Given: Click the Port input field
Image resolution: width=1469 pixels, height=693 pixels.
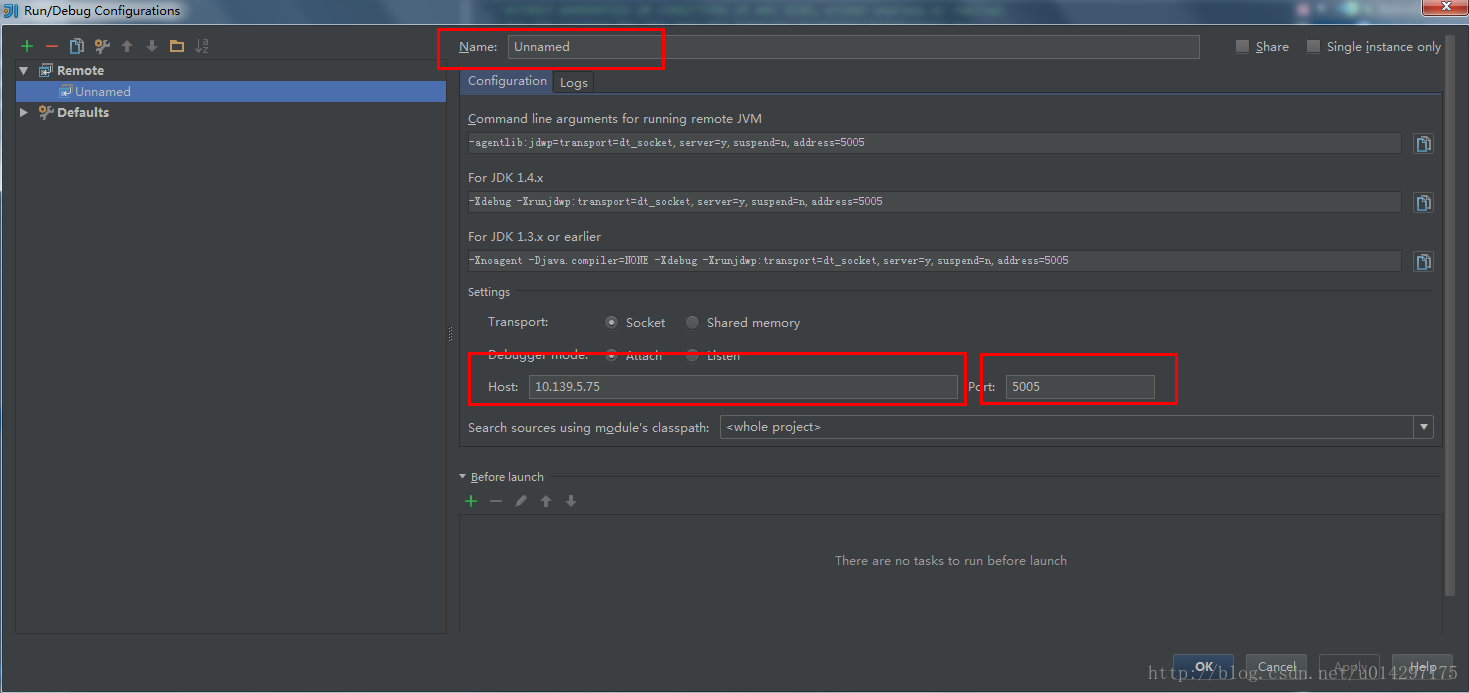Looking at the screenshot, I should pyautogui.click(x=1080, y=387).
